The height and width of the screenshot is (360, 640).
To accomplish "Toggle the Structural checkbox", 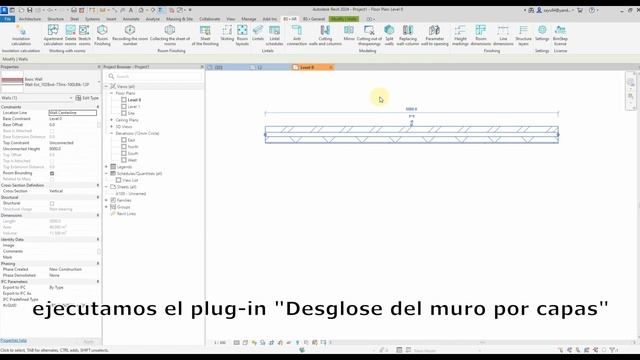I will (52, 203).
